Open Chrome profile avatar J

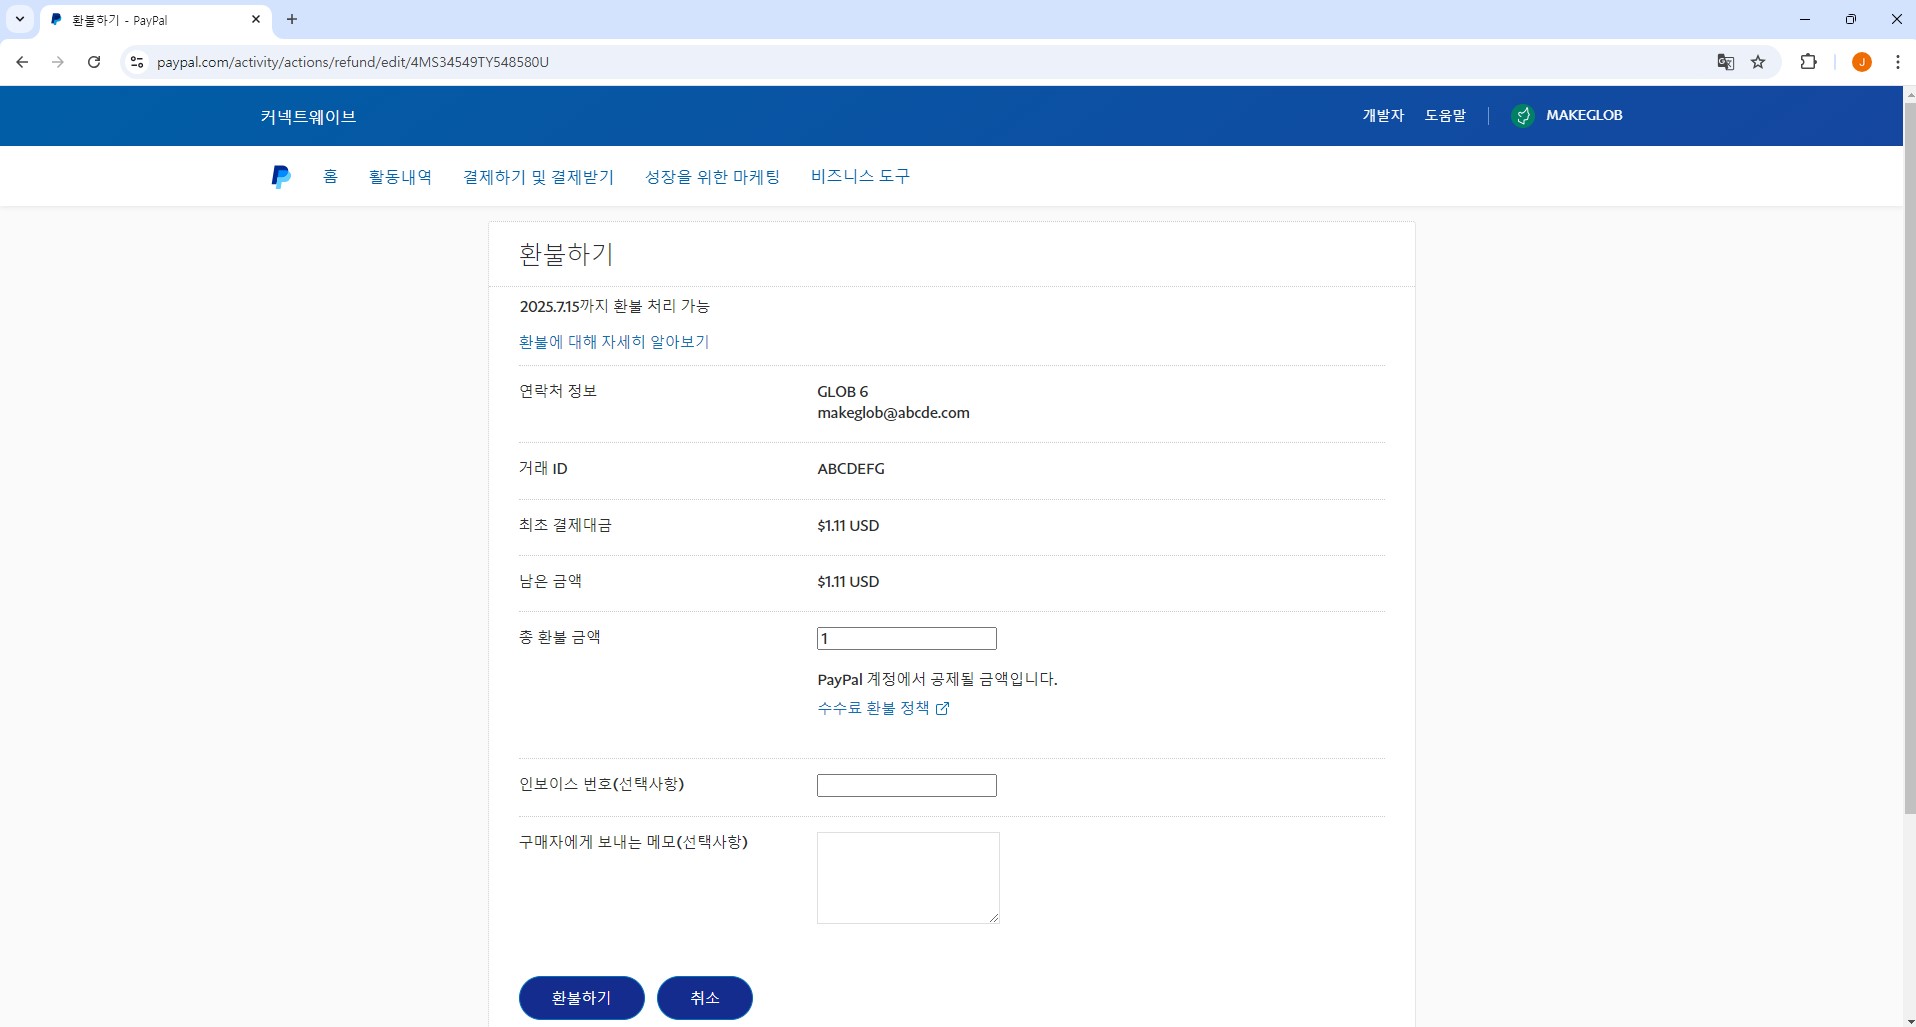click(x=1862, y=62)
